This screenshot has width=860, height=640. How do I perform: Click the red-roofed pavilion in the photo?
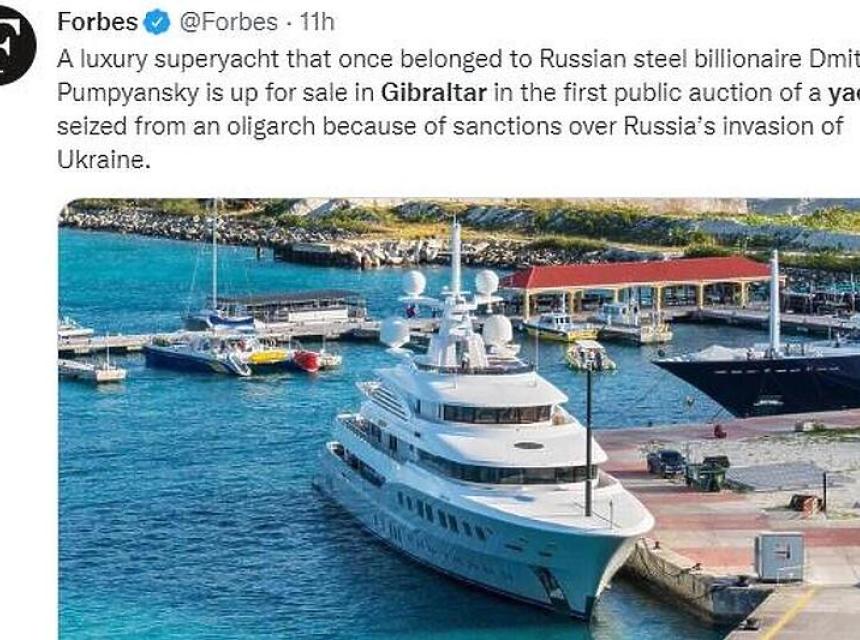point(638,277)
